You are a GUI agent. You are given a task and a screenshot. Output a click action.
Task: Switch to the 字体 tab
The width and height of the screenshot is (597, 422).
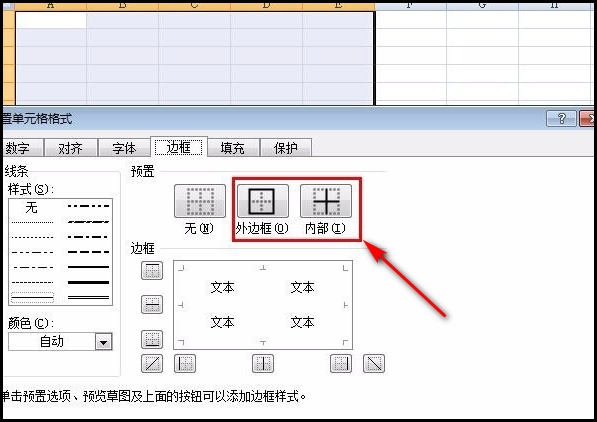pyautogui.click(x=124, y=148)
